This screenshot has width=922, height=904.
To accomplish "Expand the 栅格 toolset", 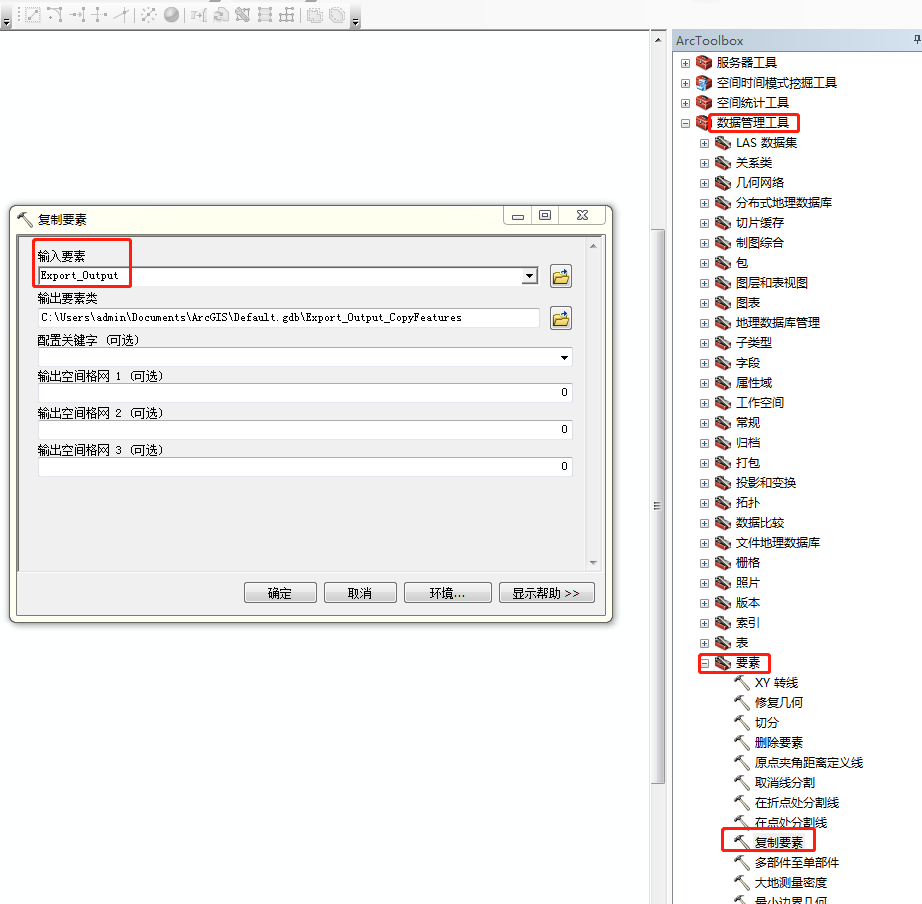I will click(x=704, y=562).
